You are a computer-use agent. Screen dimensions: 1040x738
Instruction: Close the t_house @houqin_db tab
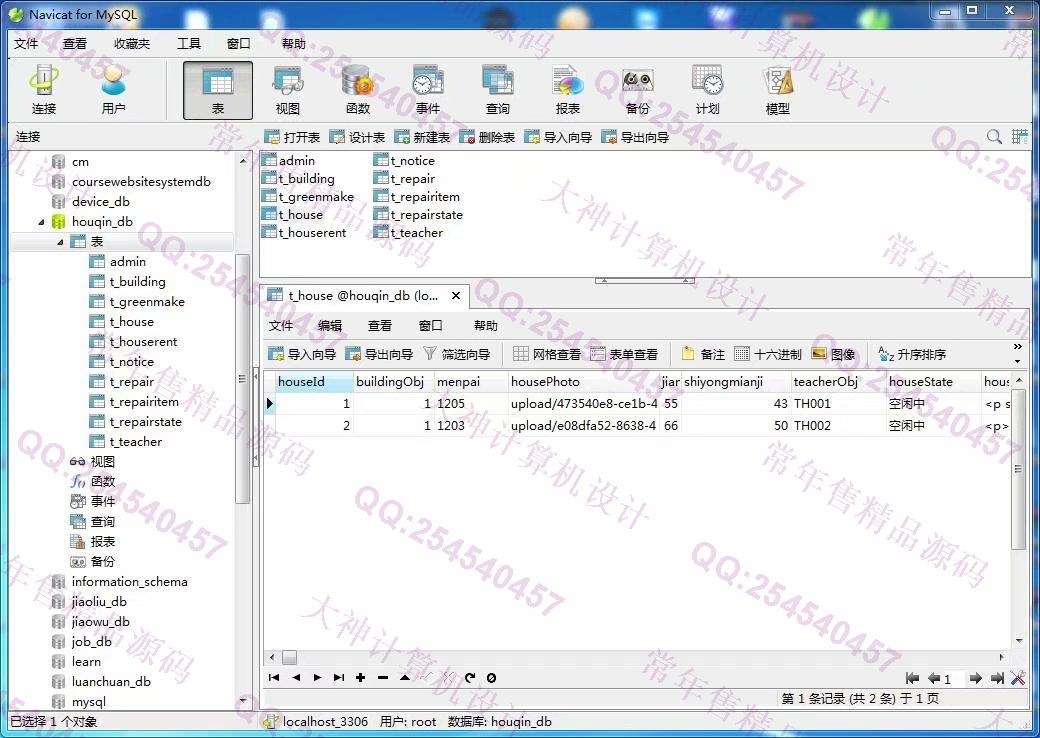coord(456,296)
